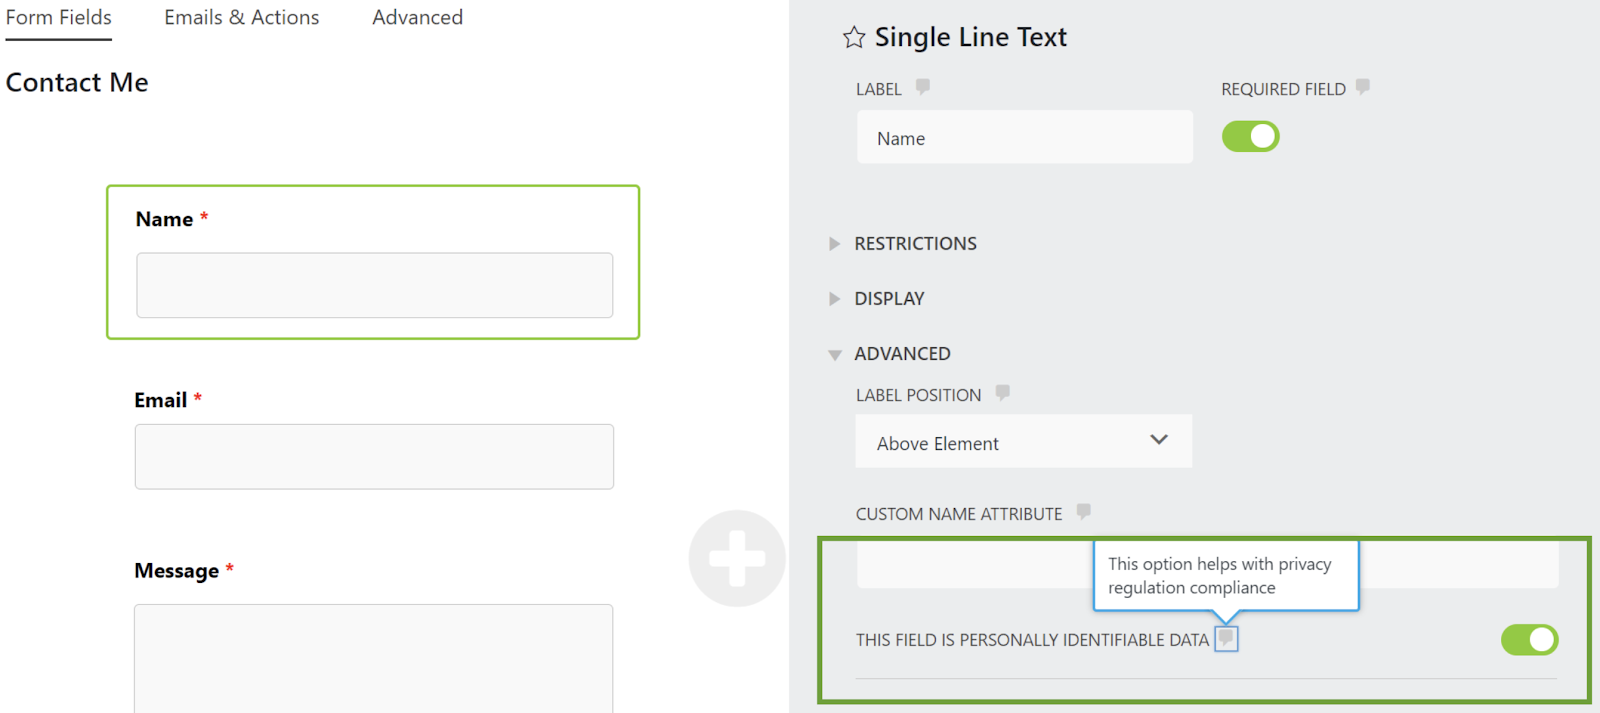The height and width of the screenshot is (713, 1600).
Task: Click the personally identifiable data help icon
Action: (1226, 638)
